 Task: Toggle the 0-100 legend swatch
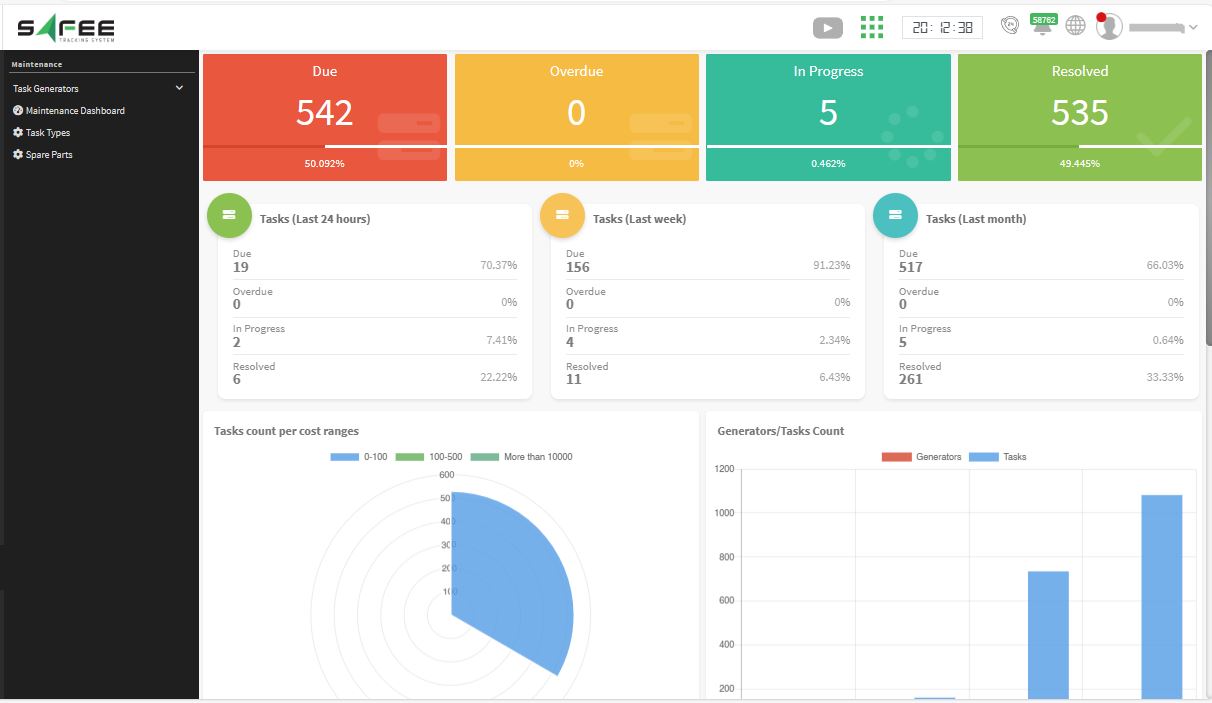click(344, 457)
